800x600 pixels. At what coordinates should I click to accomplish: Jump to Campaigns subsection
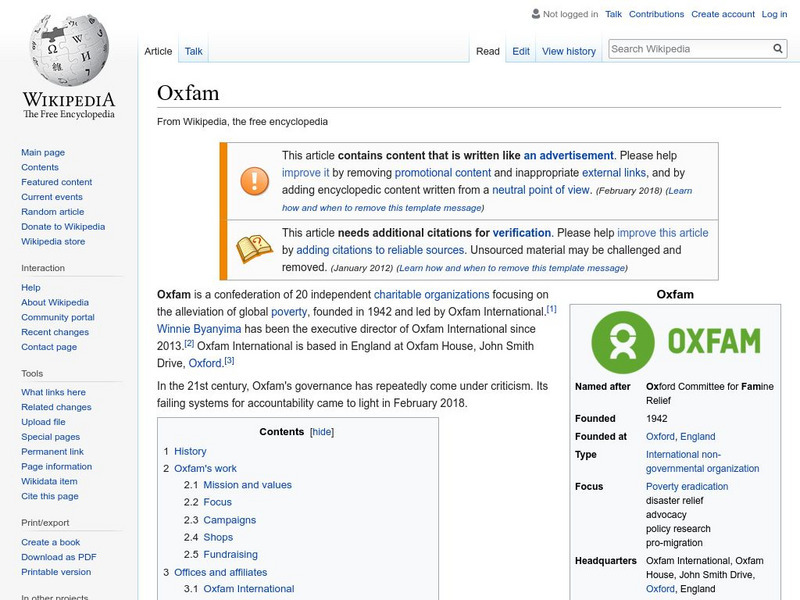click(x=230, y=520)
